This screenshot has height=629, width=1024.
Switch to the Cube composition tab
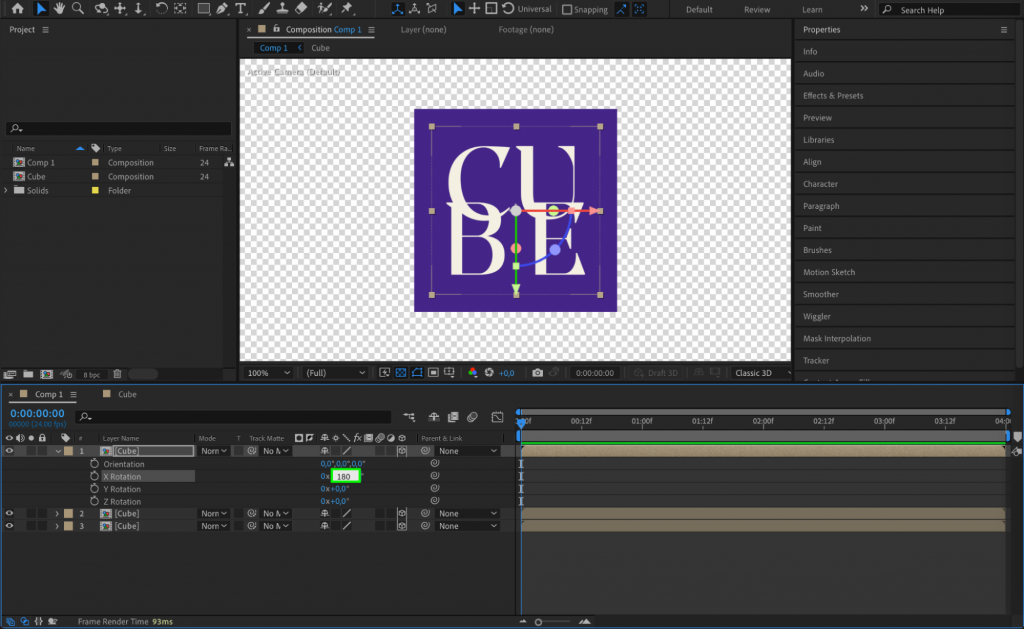(319, 47)
